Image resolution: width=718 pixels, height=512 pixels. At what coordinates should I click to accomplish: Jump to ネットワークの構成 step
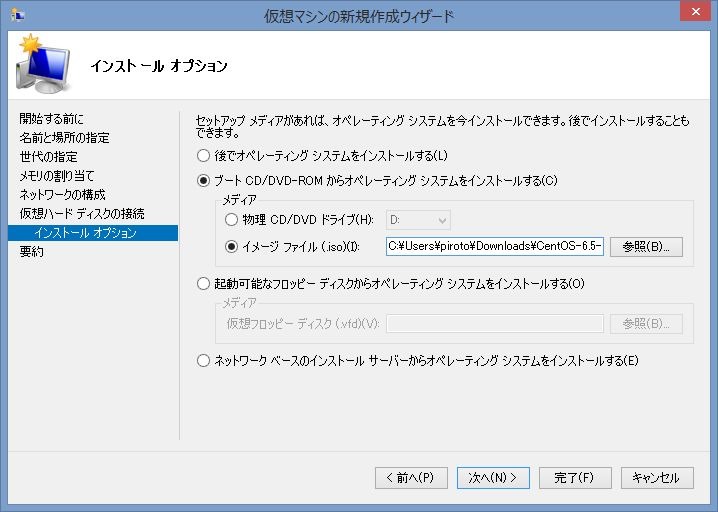[62, 195]
